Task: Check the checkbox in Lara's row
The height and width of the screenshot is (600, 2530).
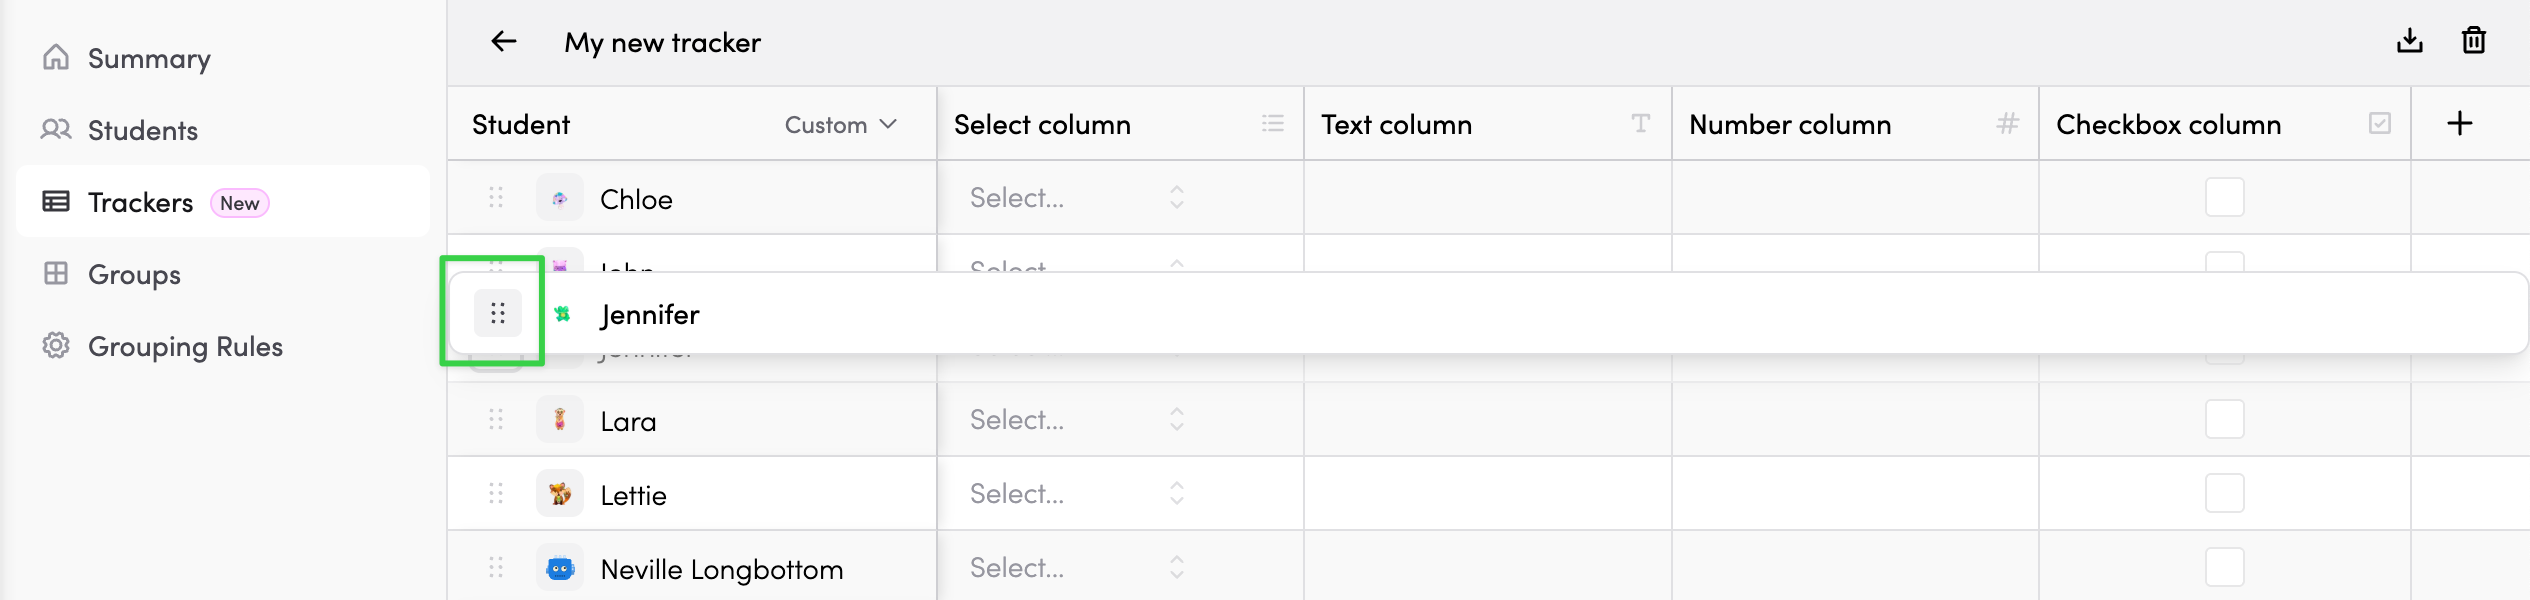Action: click(2224, 420)
